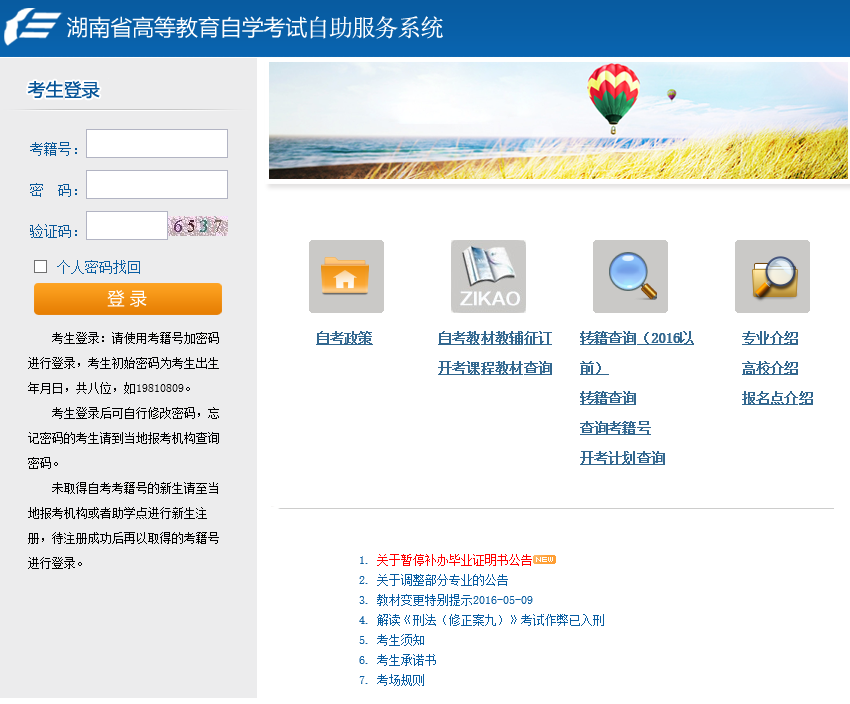
Task: Open the 开考课程教材查询 link
Action: click(x=494, y=368)
